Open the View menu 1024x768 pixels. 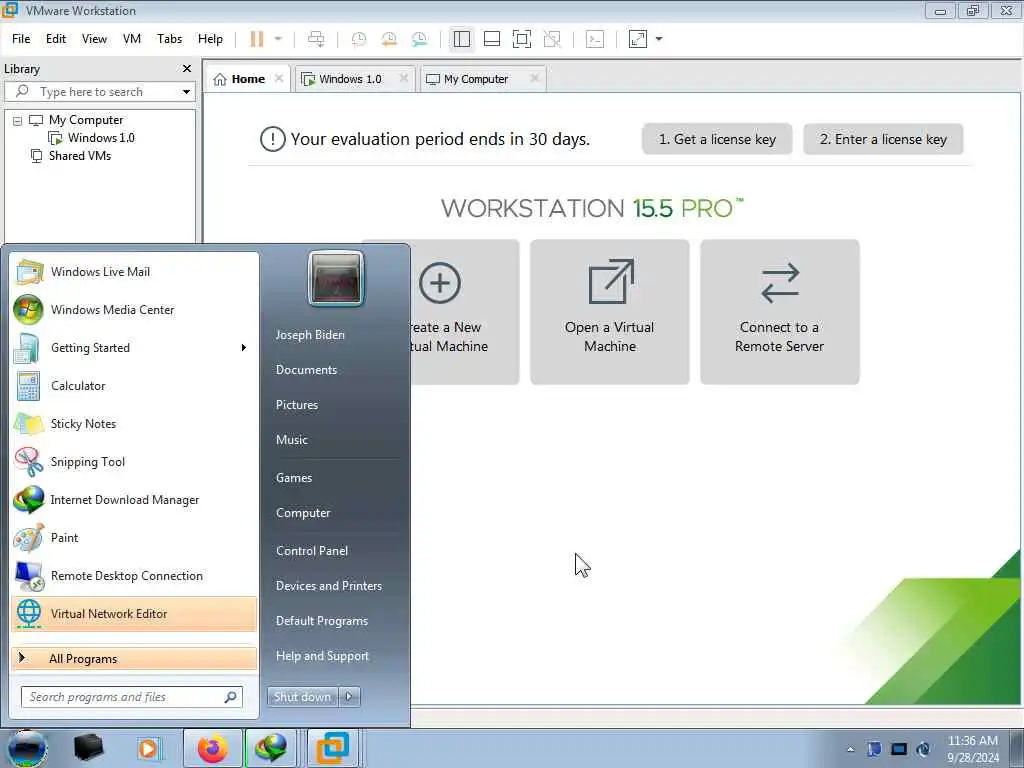pyautogui.click(x=94, y=39)
